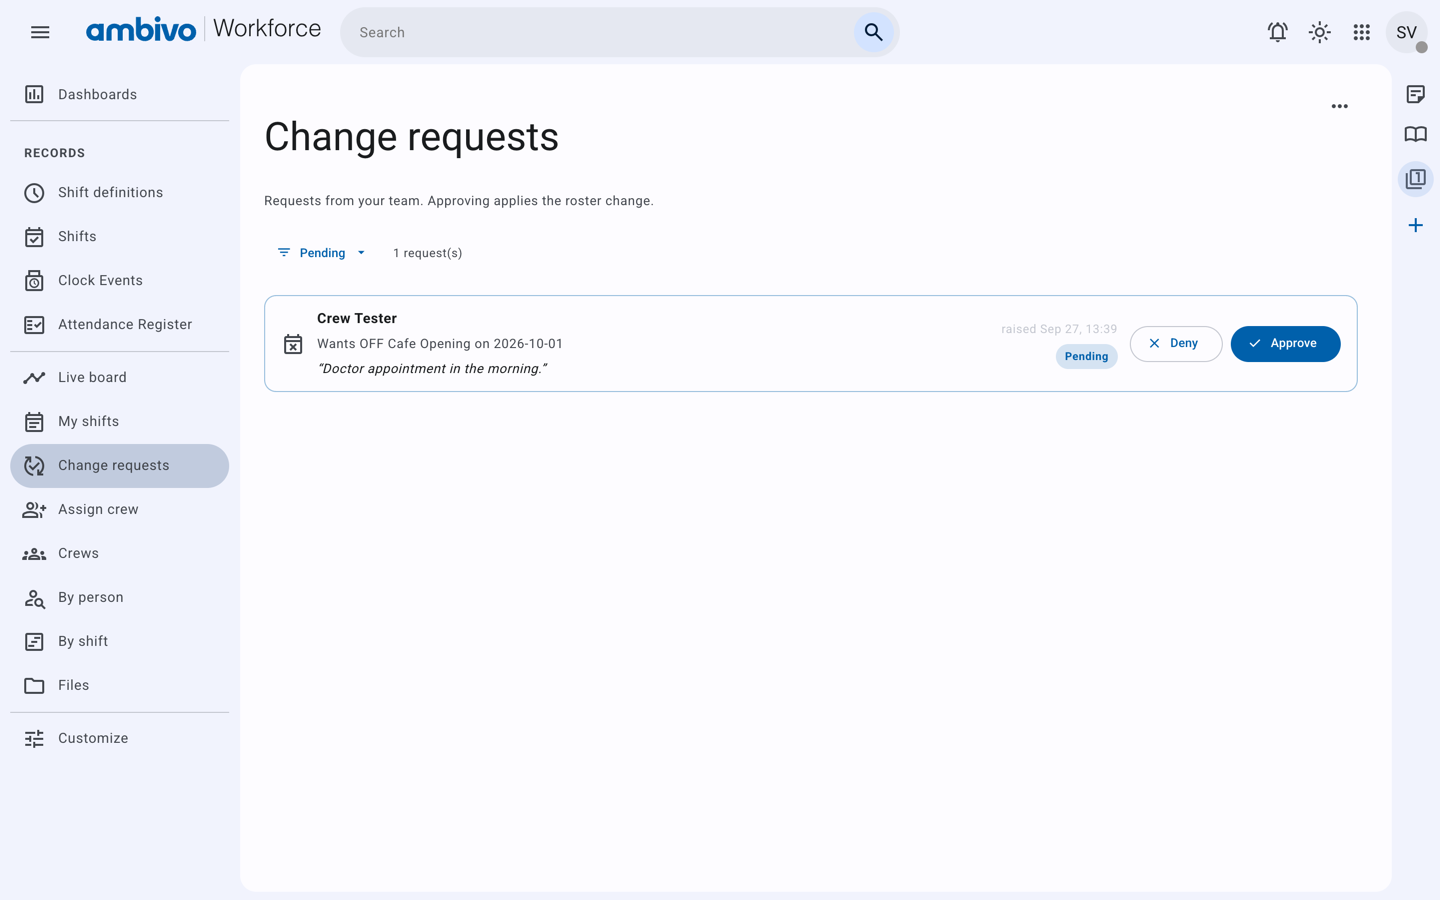Click the magnifier search button
The height and width of the screenshot is (900, 1440).
[874, 32]
